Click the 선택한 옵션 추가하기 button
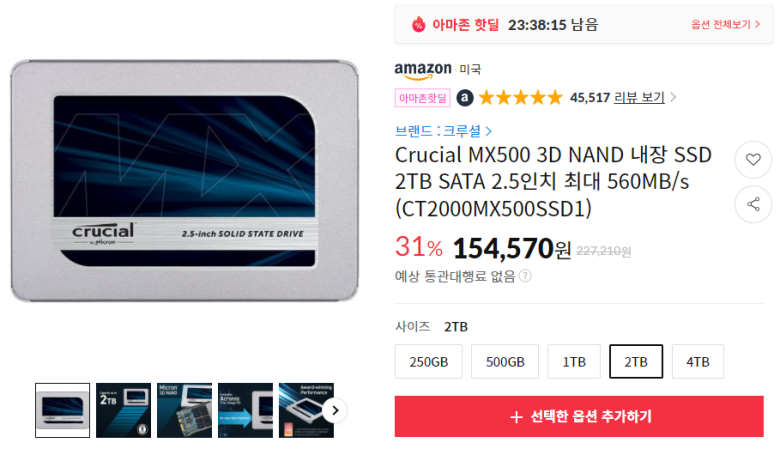780x449 pixels. click(x=579, y=417)
